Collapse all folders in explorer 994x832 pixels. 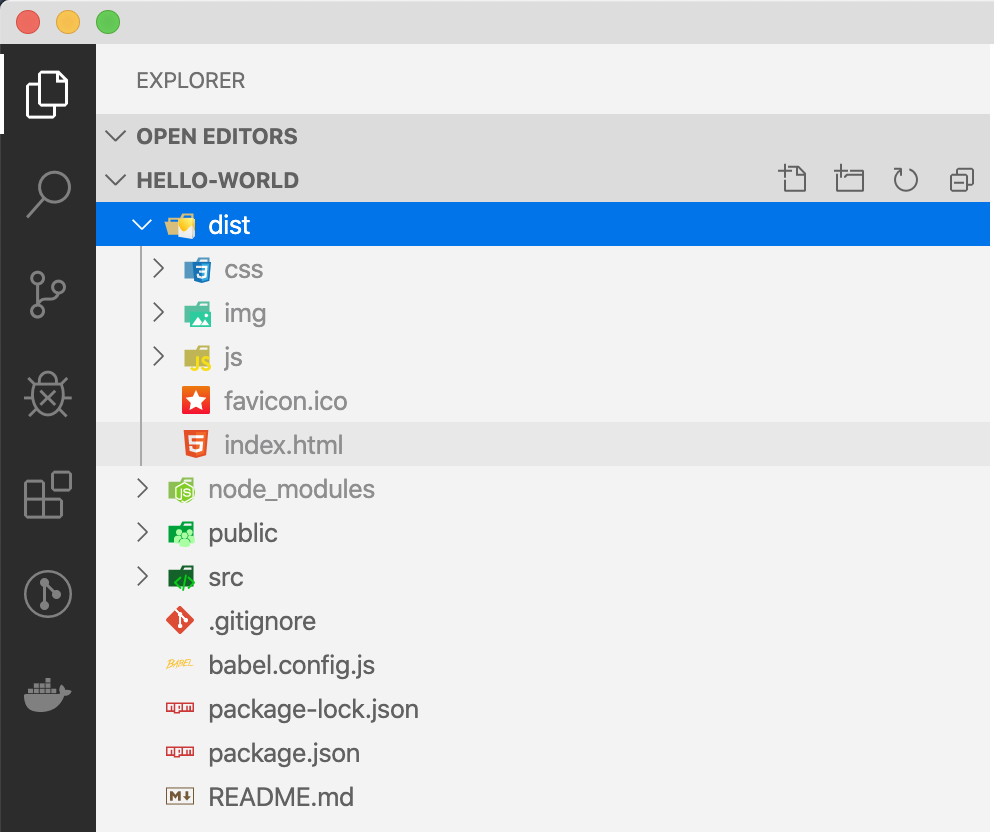962,179
